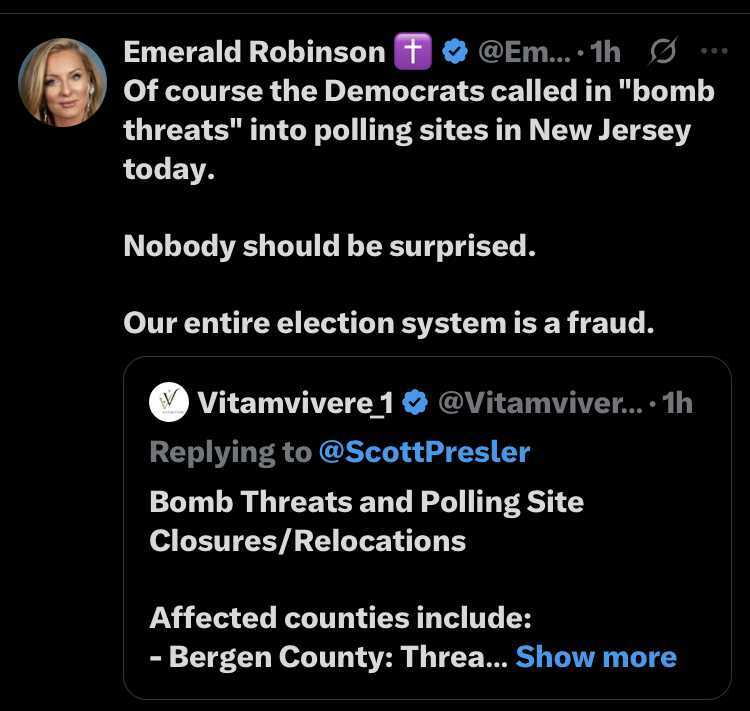Open the truncated @Em... handle

click(525, 52)
